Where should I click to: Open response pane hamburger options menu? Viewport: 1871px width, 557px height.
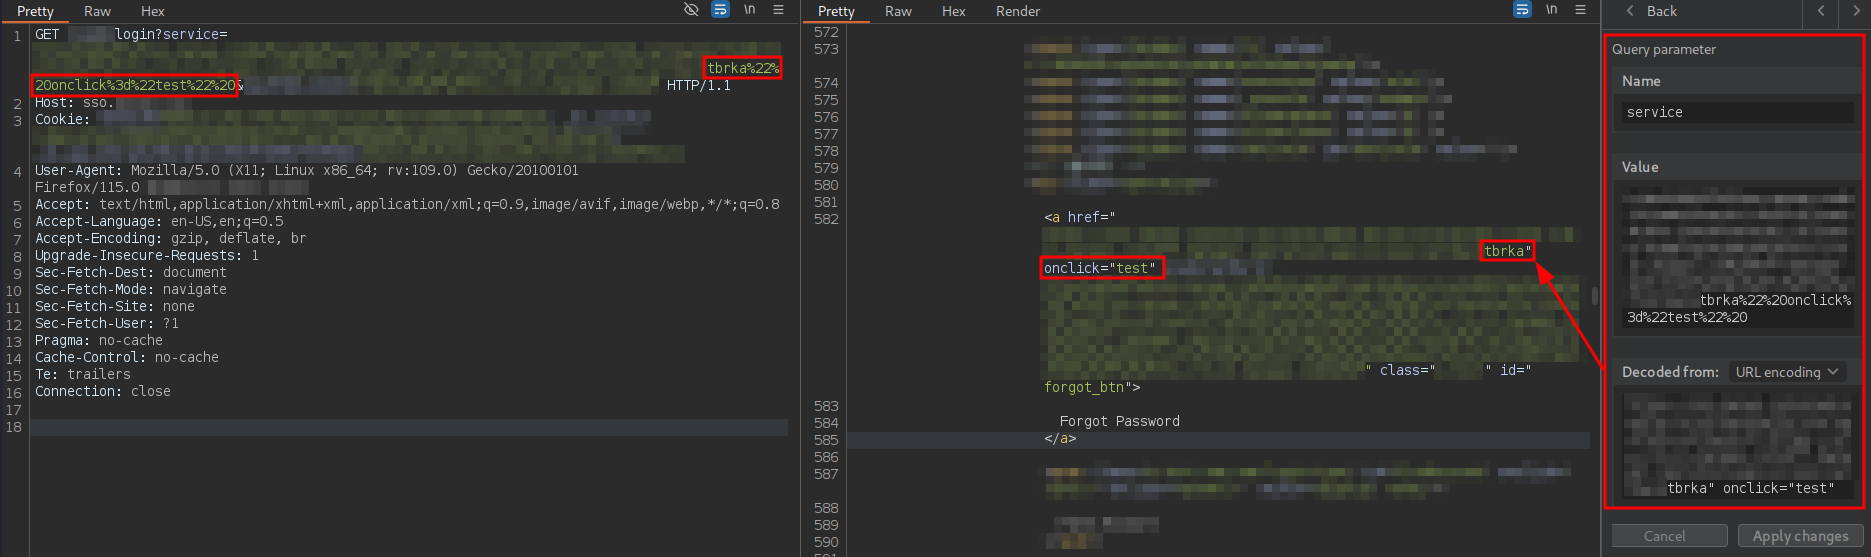[1580, 10]
